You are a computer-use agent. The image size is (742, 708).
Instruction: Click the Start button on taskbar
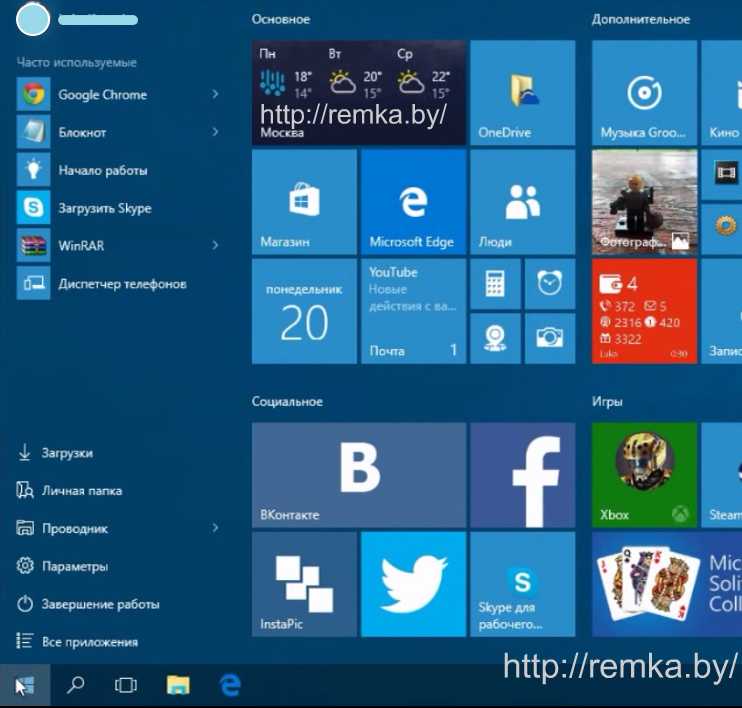pos(25,685)
